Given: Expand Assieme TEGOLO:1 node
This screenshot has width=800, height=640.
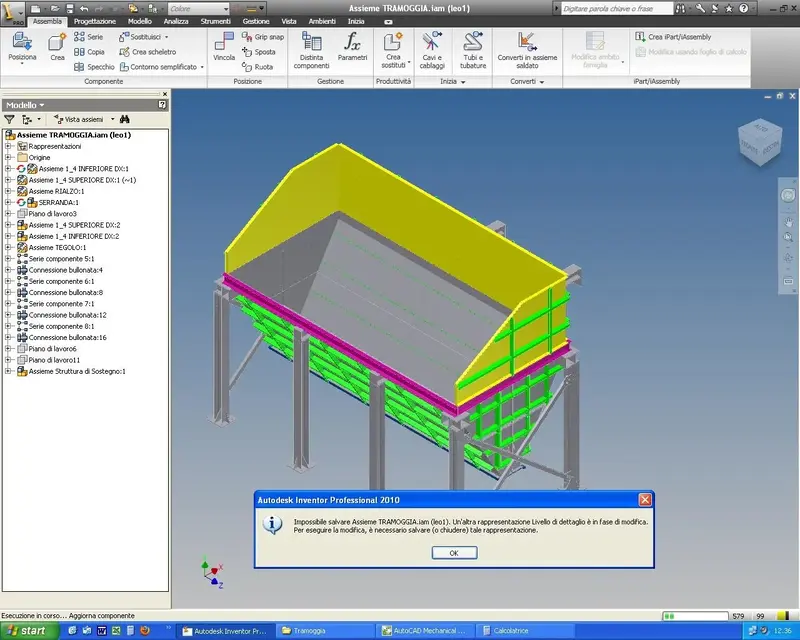Looking at the screenshot, I should [8, 248].
